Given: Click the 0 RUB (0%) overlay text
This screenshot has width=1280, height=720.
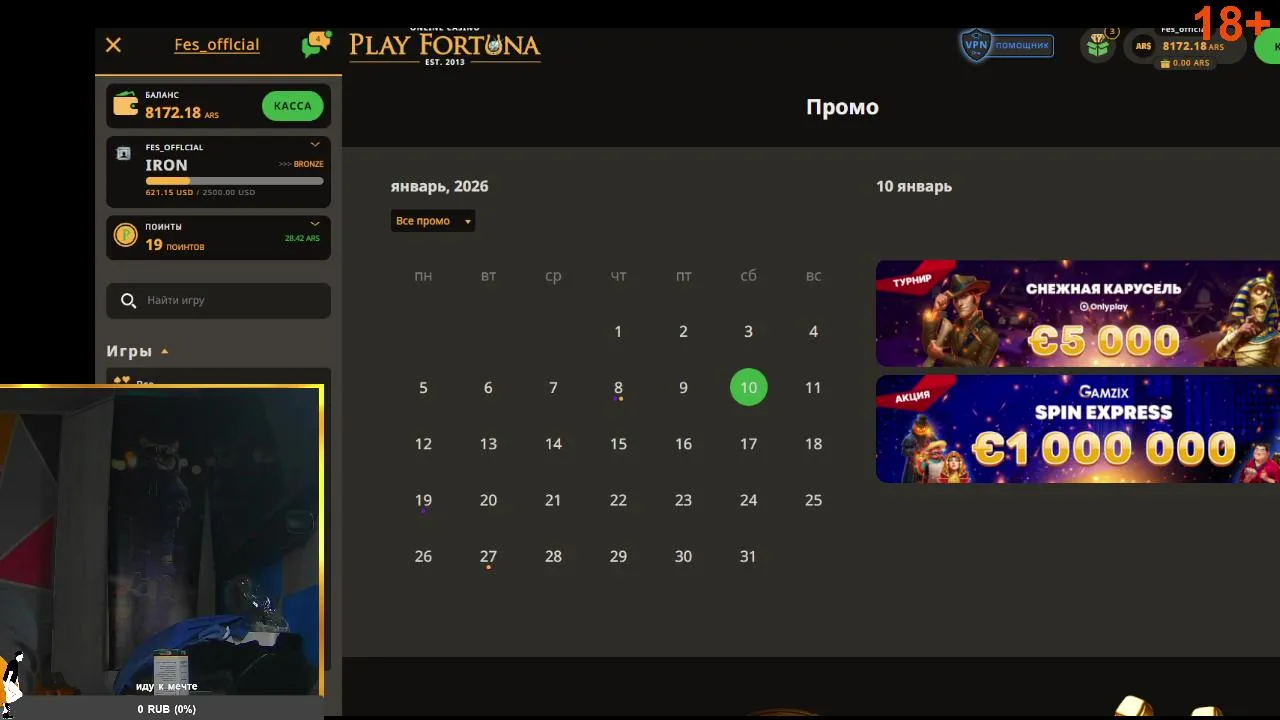Looking at the screenshot, I should point(167,709).
